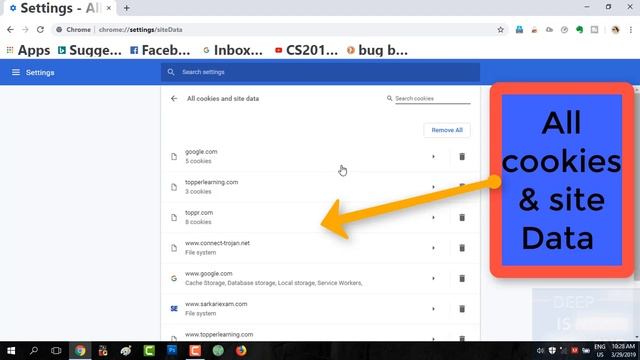Return from All cookies page with back arrow
The height and width of the screenshot is (360, 640).
(x=174, y=98)
